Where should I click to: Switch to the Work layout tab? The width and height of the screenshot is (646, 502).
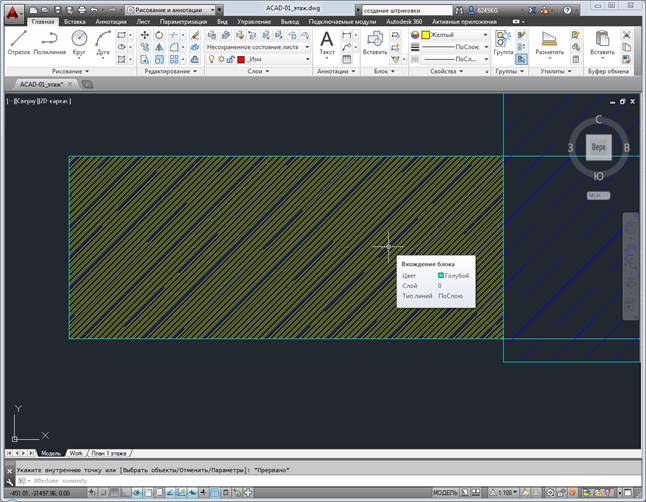[x=76, y=453]
